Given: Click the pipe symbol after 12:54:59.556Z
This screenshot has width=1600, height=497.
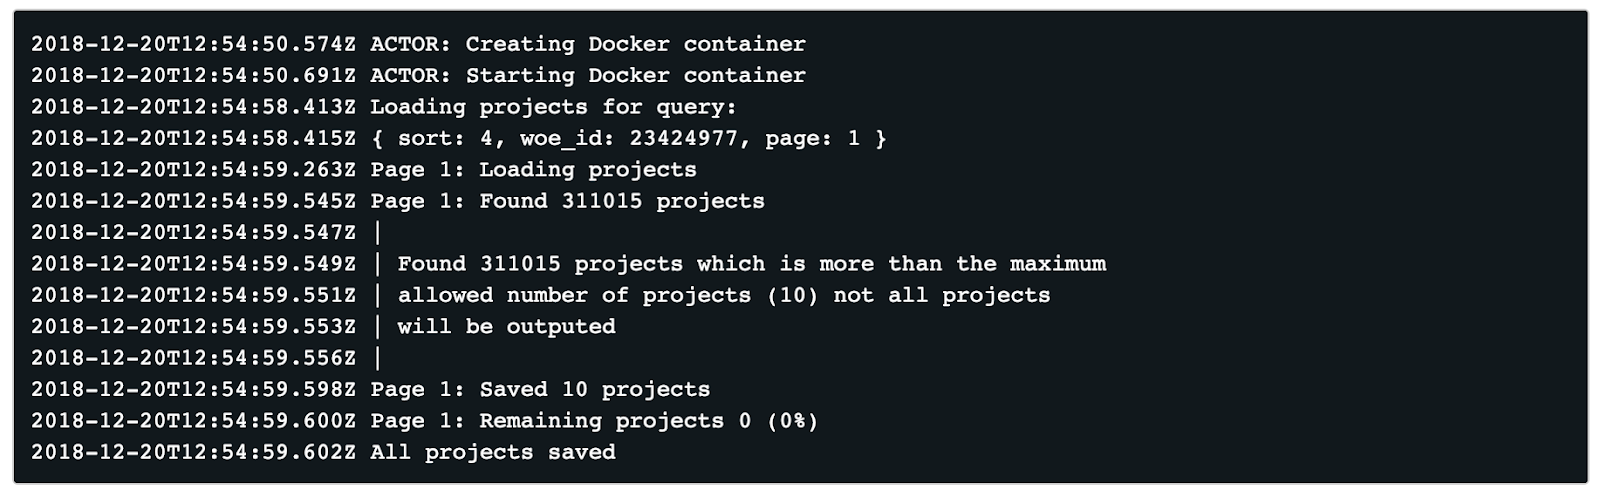Looking at the screenshot, I should tap(377, 358).
